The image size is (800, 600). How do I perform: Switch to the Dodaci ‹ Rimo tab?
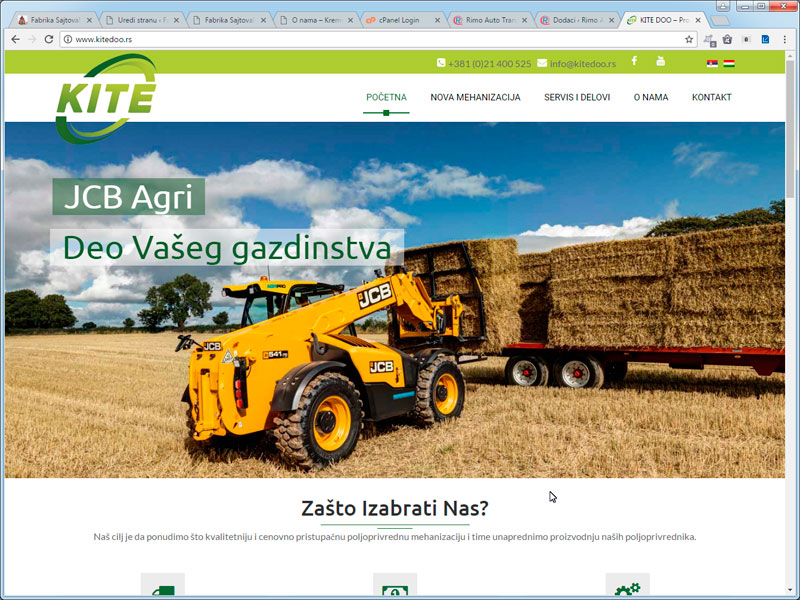[x=577, y=20]
